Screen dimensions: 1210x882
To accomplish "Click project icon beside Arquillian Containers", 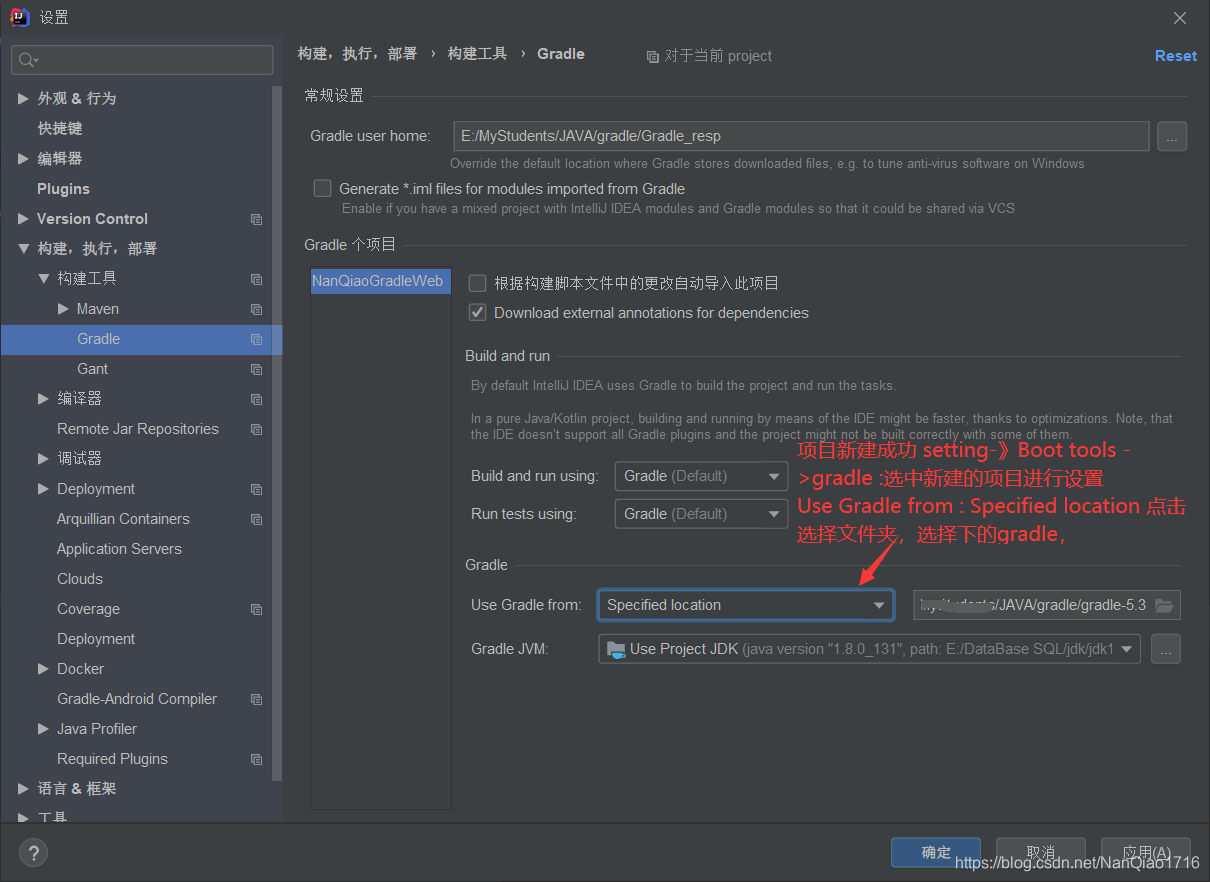I will pyautogui.click(x=257, y=519).
